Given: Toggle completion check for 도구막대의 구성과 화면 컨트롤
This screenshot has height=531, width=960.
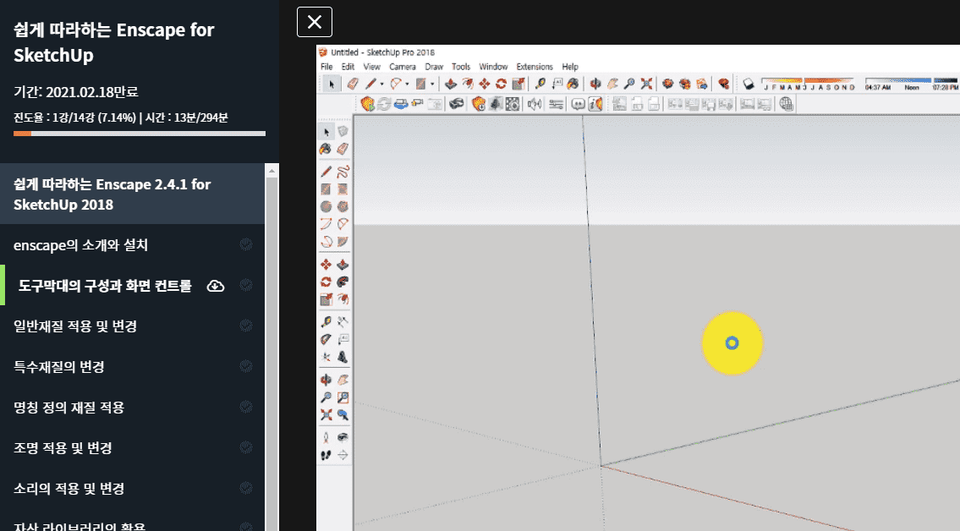Looking at the screenshot, I should (246, 285).
